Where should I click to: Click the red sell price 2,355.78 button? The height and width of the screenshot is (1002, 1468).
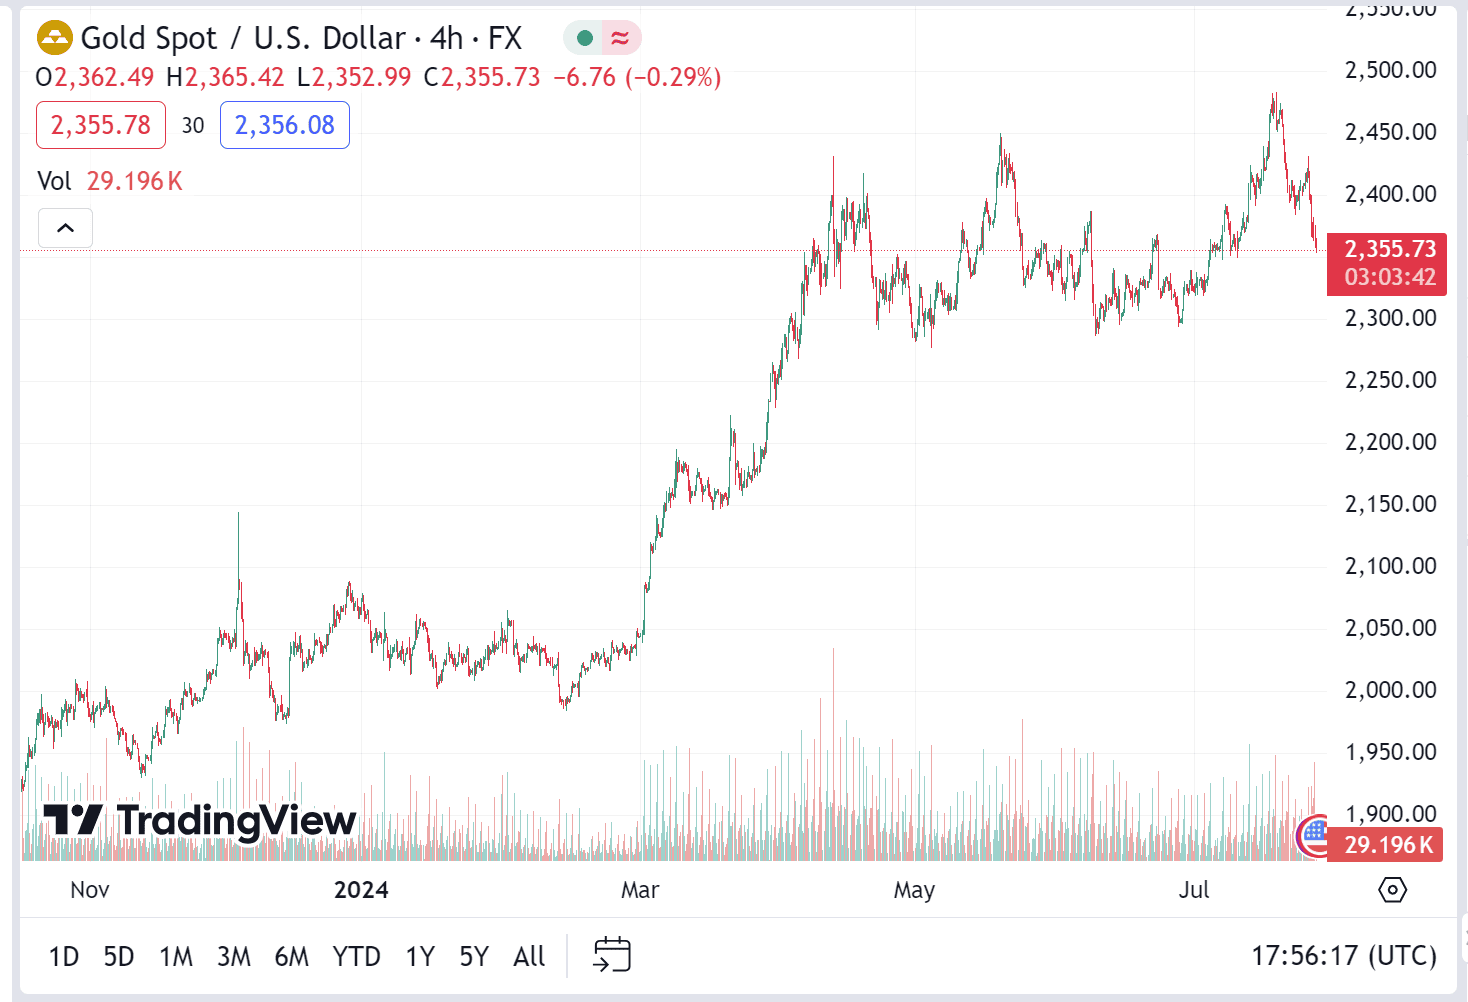point(101,125)
